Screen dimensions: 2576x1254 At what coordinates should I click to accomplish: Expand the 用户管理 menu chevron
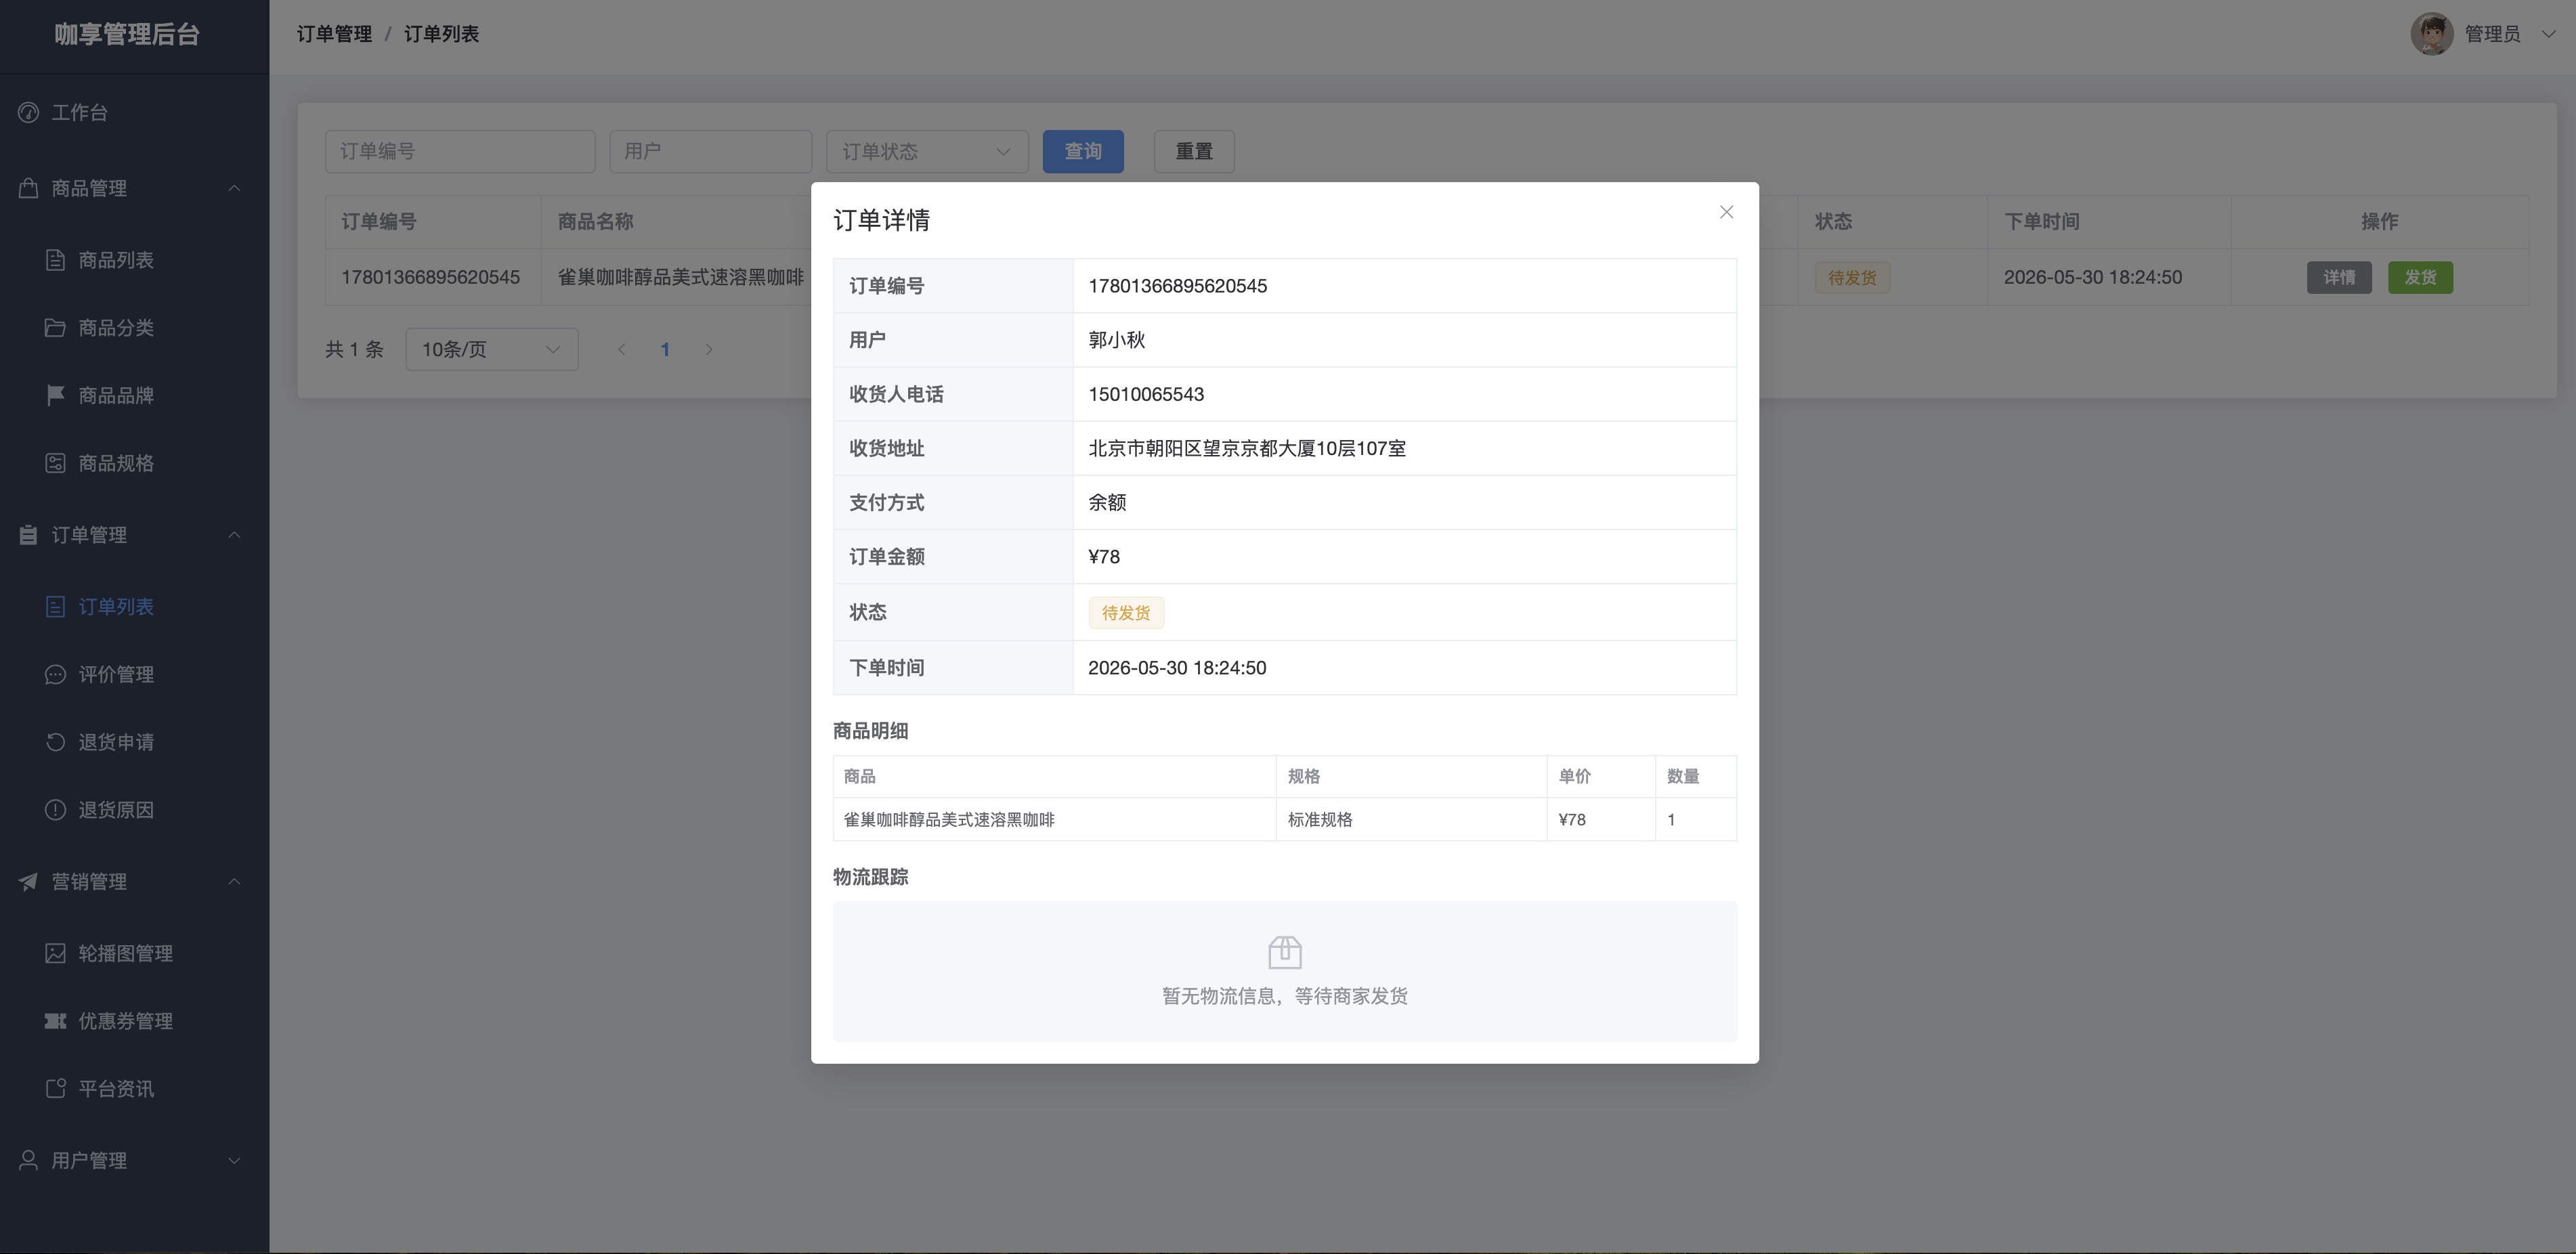[234, 1160]
